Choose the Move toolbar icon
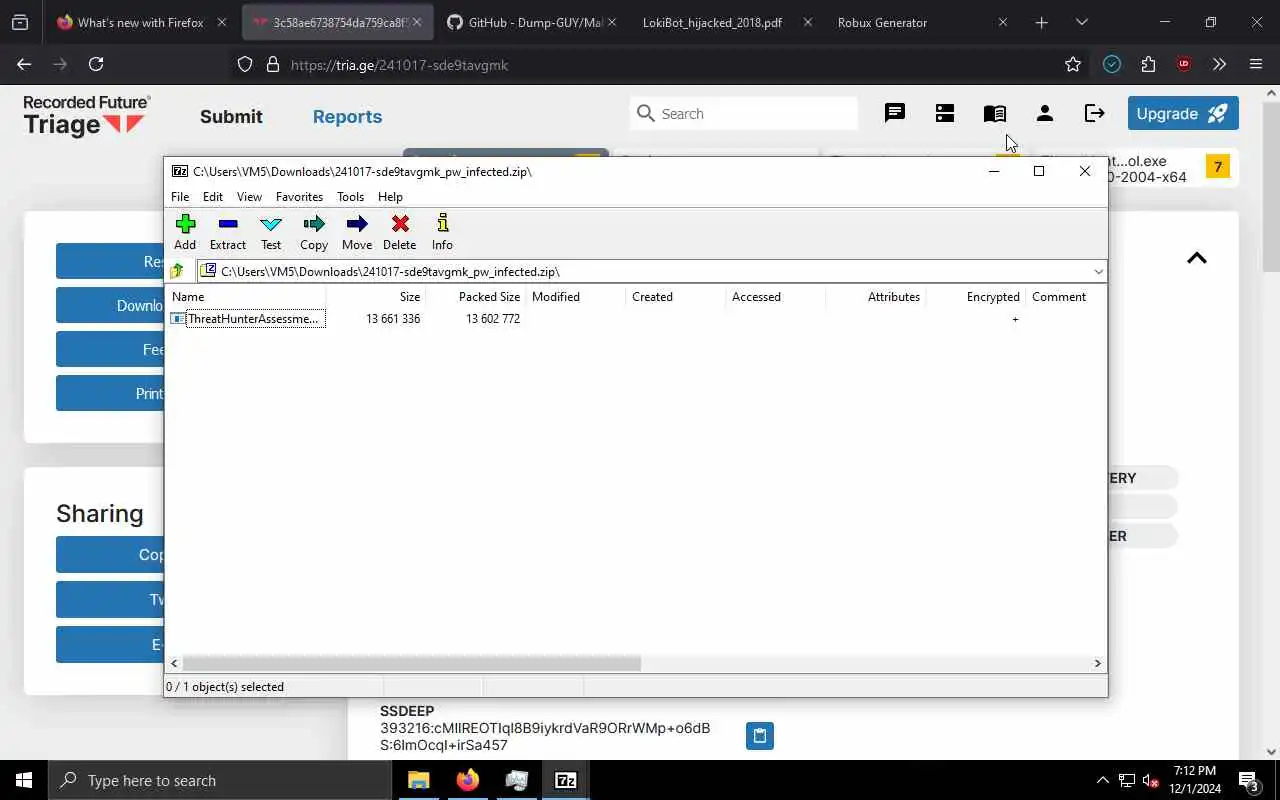Image resolution: width=1280 pixels, height=800 pixels. (357, 232)
